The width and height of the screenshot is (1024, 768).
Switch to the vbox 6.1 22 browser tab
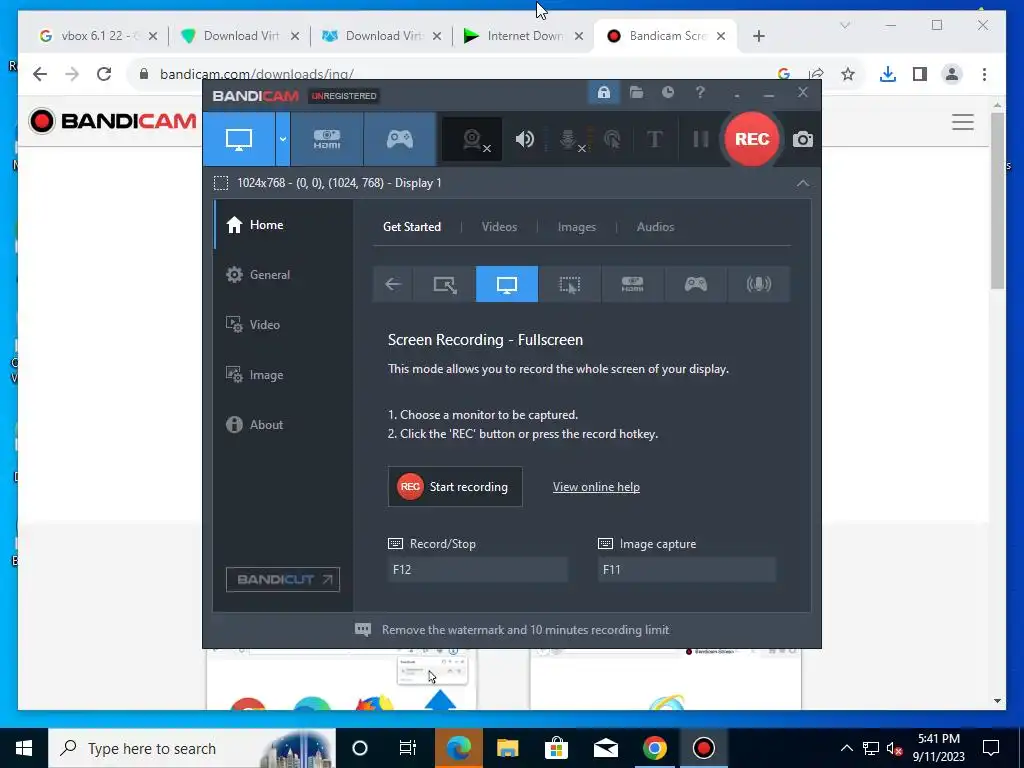pos(99,36)
